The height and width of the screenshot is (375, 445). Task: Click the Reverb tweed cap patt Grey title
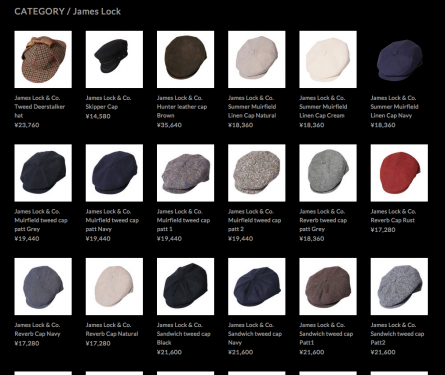click(x=323, y=220)
